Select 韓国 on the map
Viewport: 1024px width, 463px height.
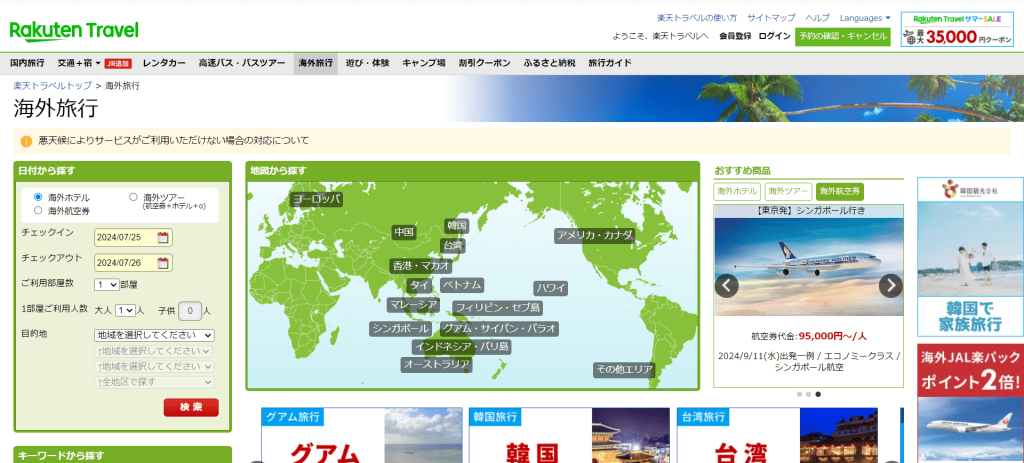[456, 225]
